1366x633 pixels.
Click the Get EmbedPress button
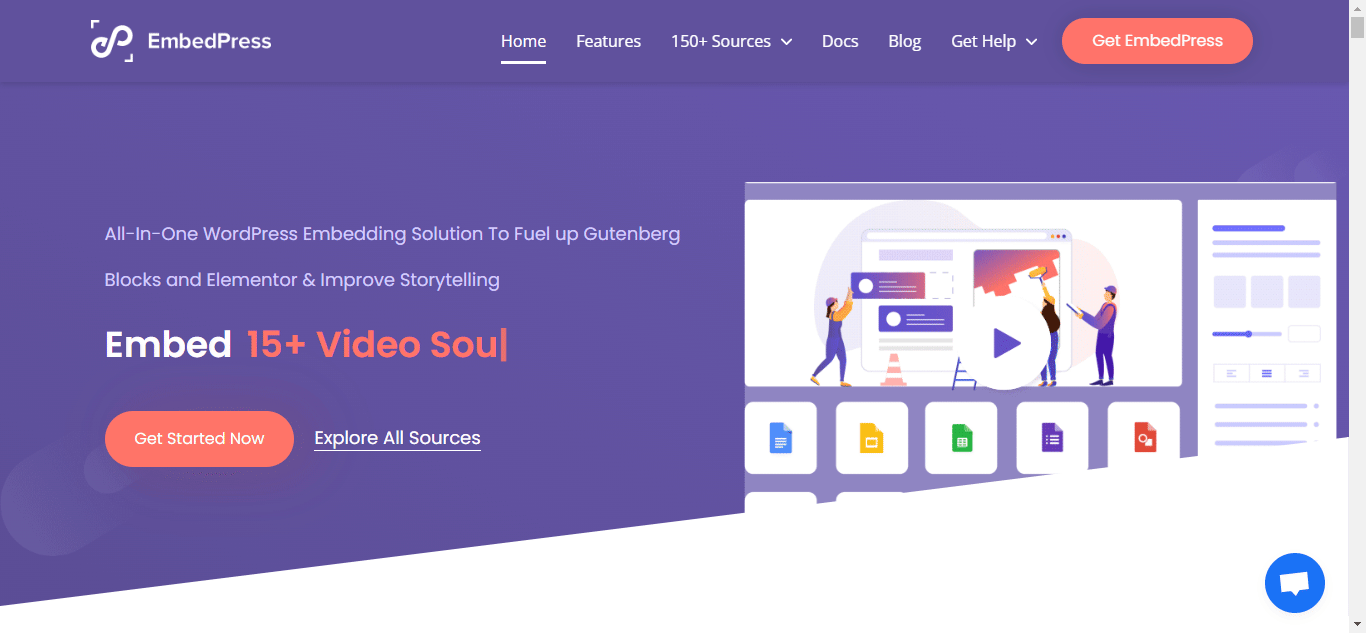pyautogui.click(x=1157, y=41)
